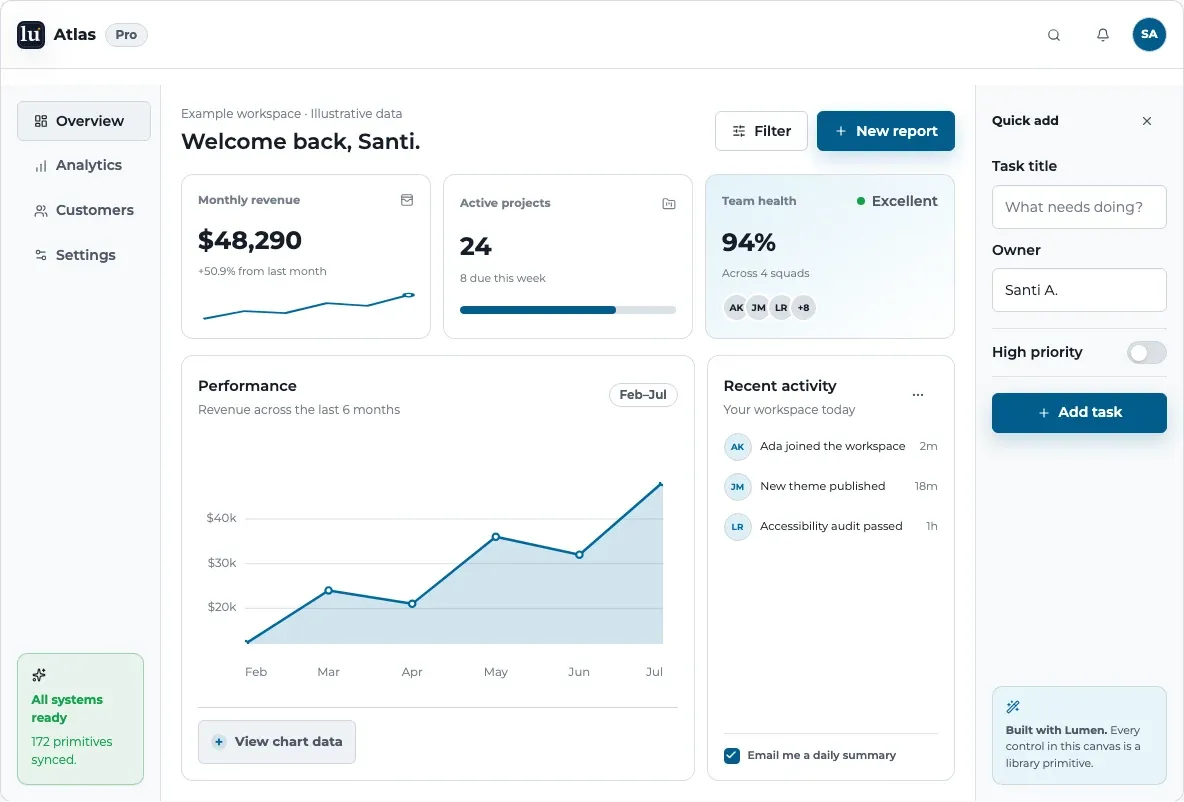Click the May data point on chart
Screen dimensions: 1184x802
pos(495,537)
